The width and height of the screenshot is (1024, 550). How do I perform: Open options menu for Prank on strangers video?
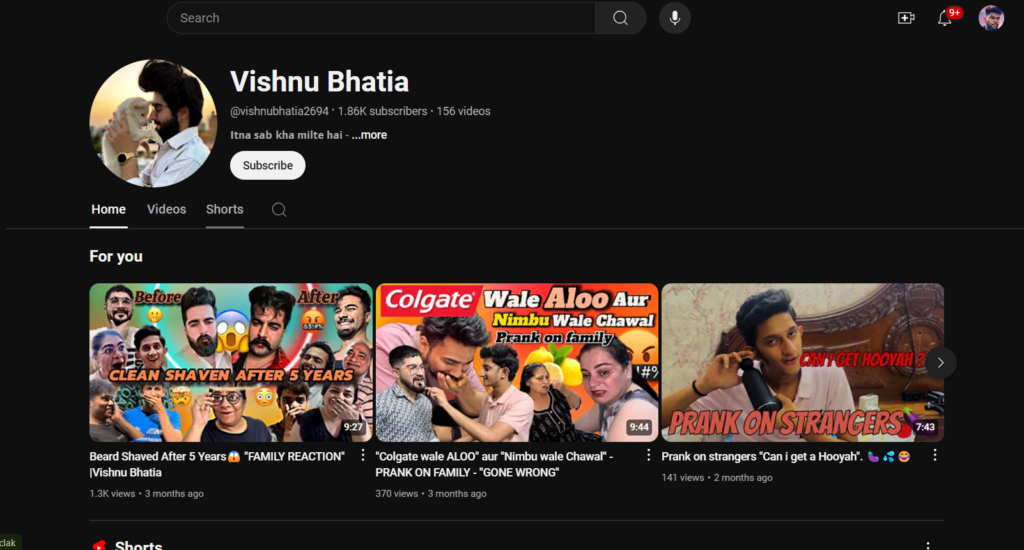935,455
